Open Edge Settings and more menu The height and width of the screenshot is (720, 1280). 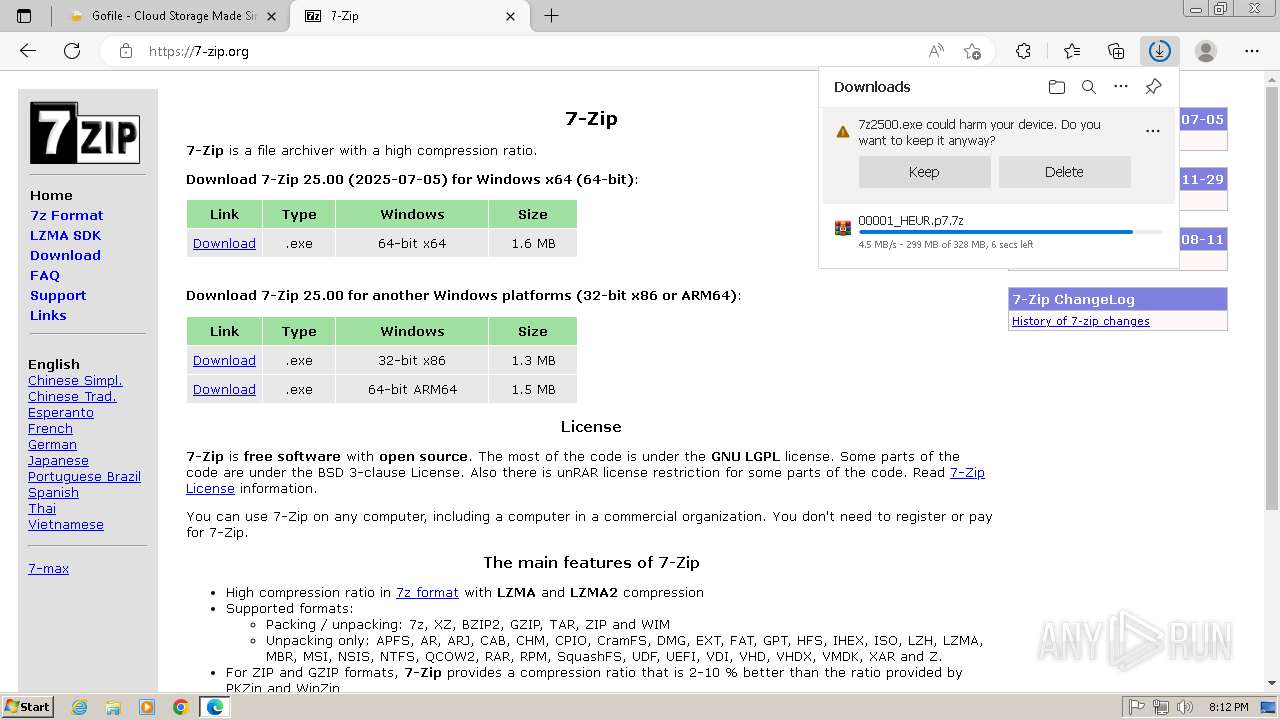1252,51
